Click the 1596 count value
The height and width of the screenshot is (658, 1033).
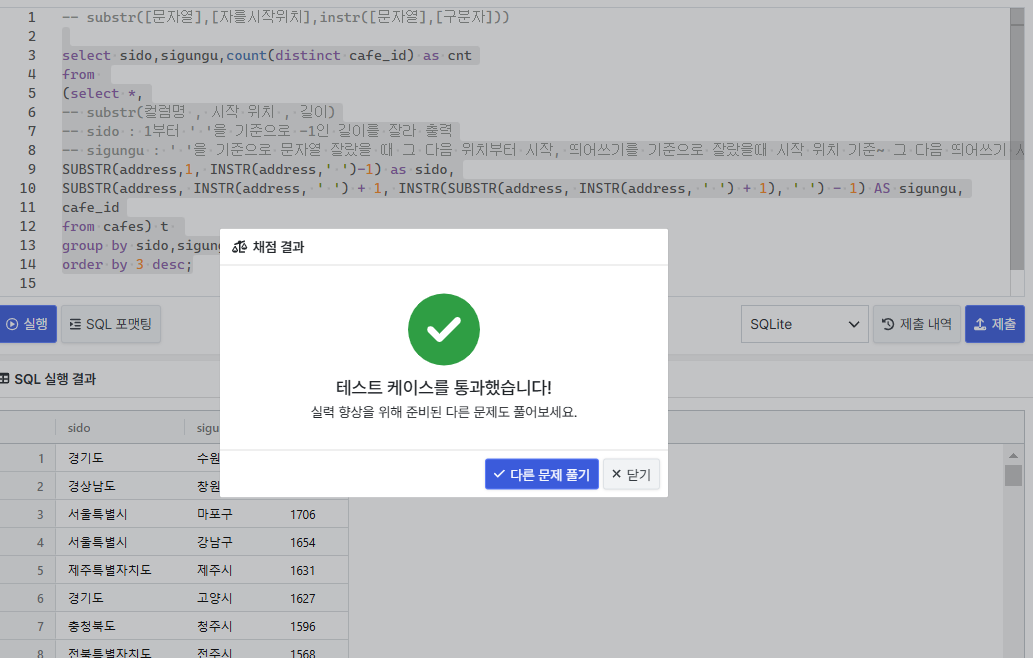point(302,626)
